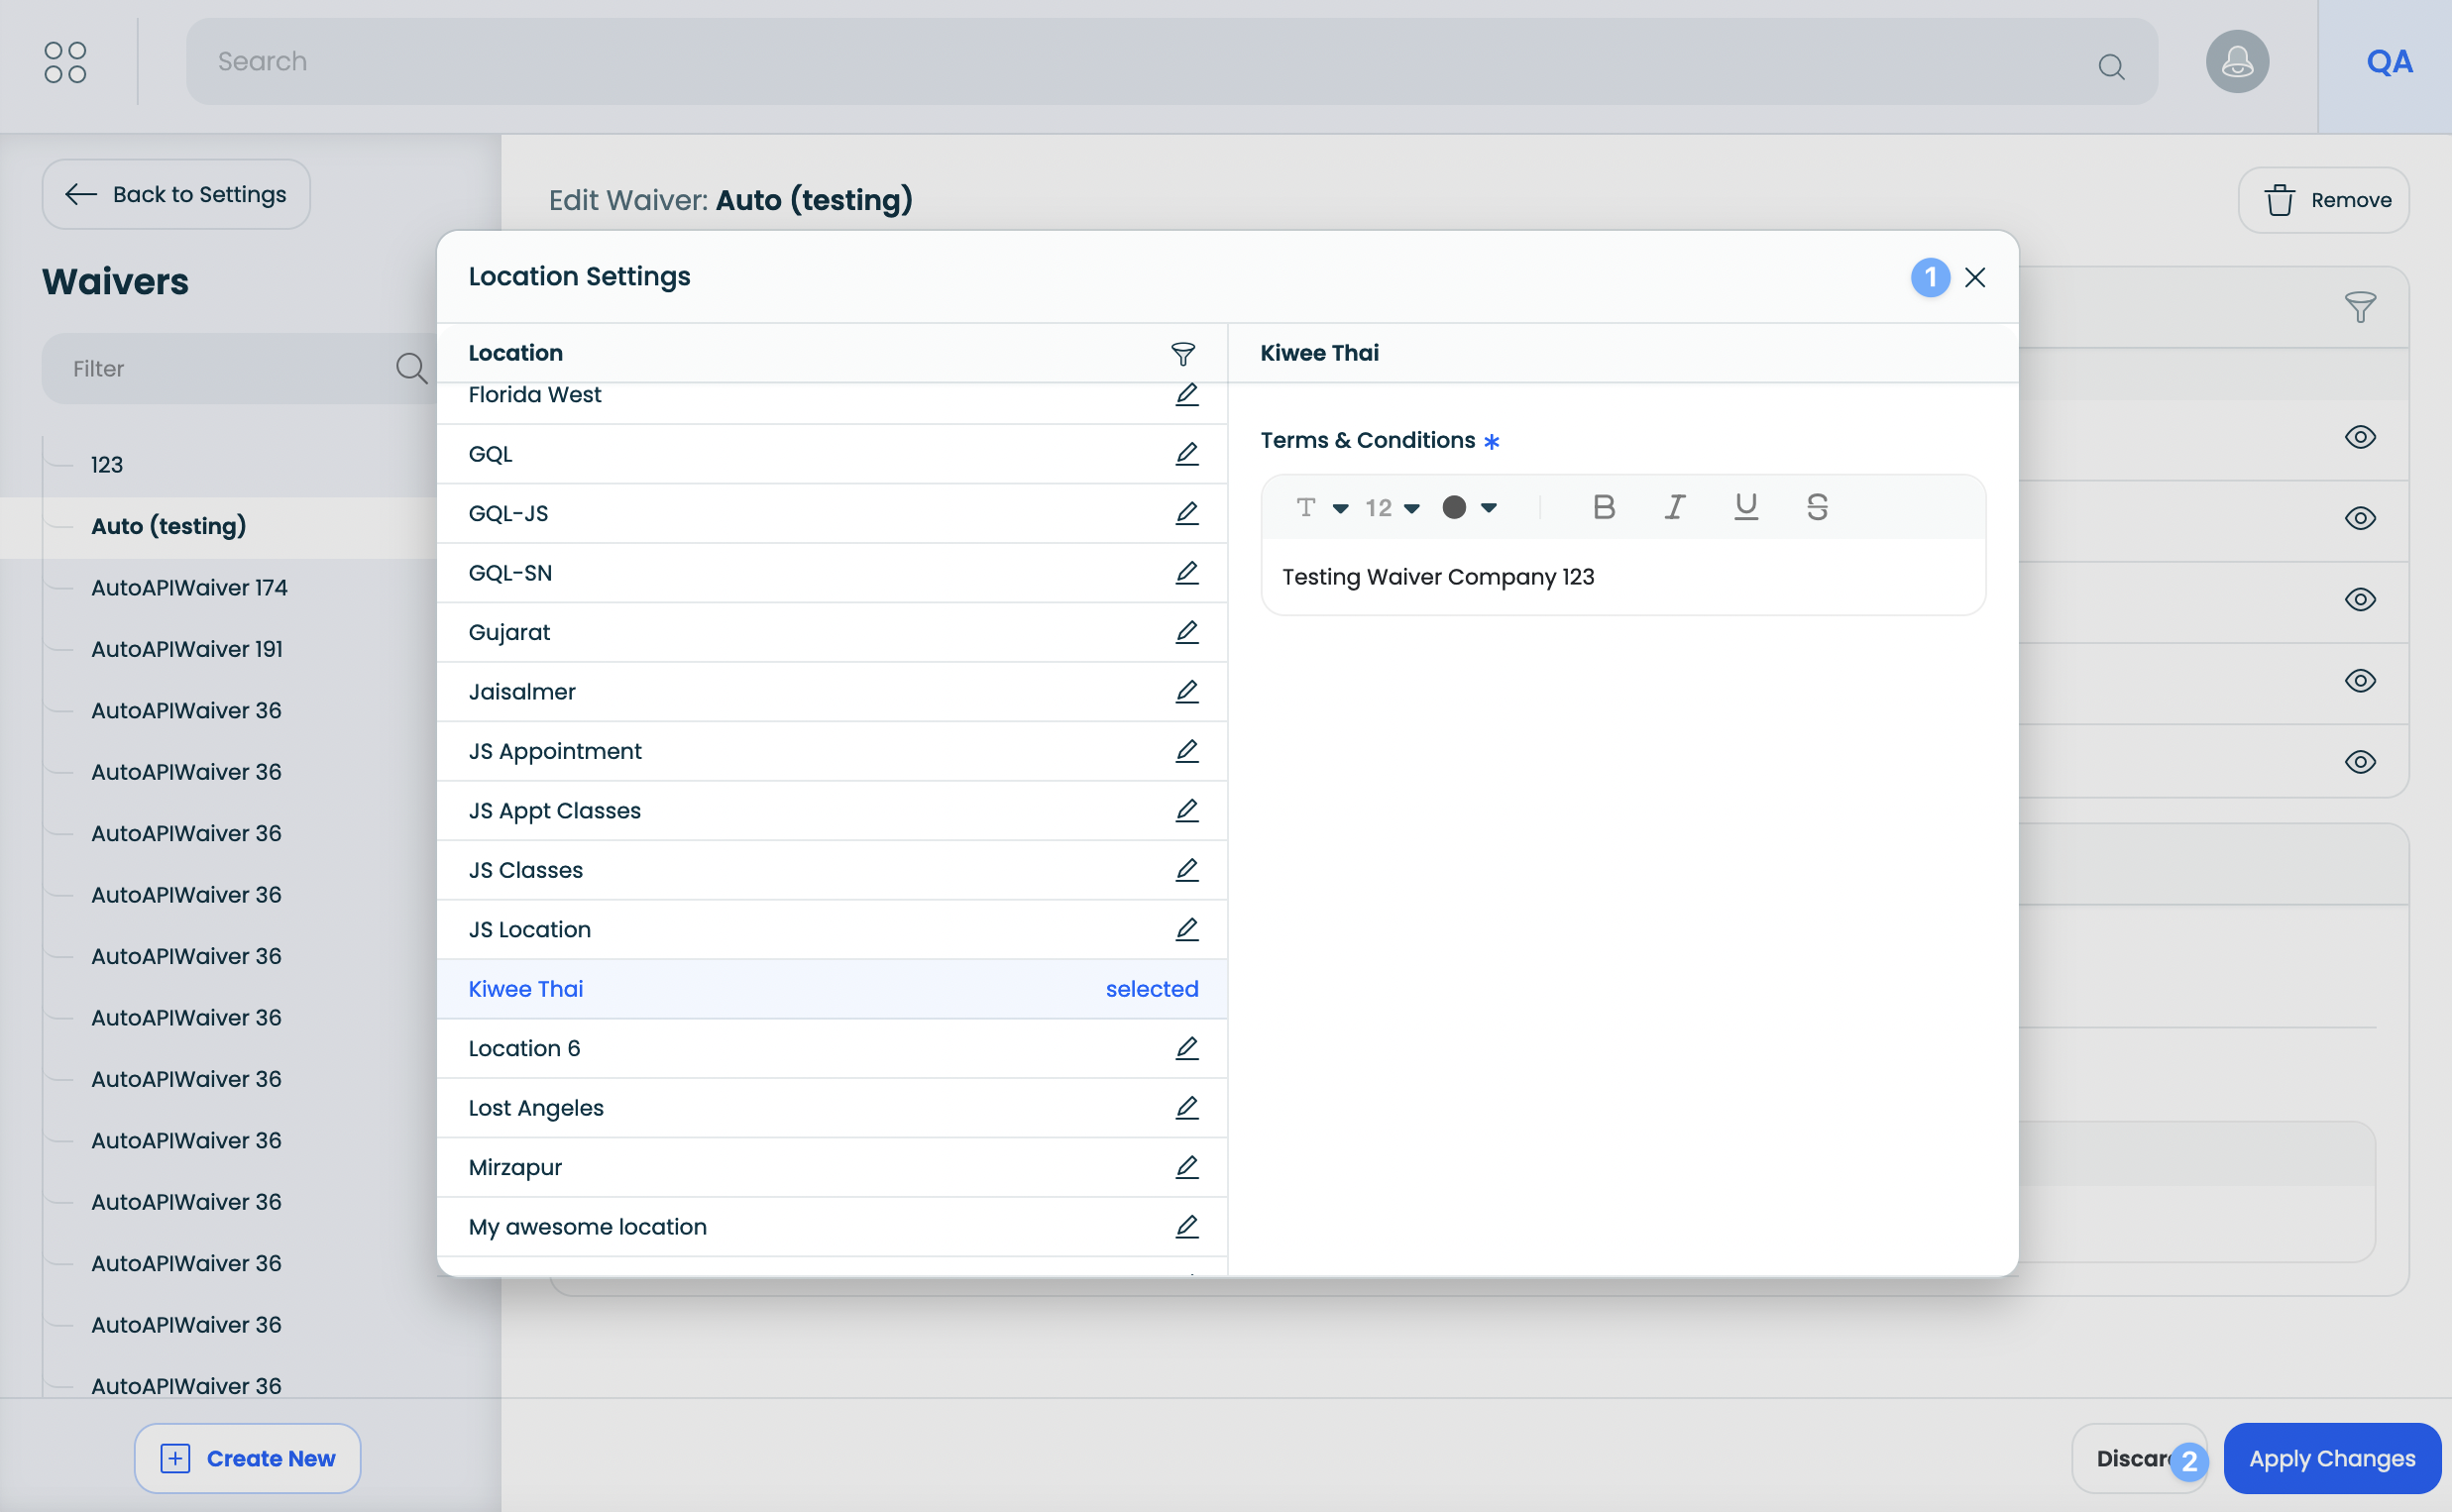Apply strikethrough formatting in editor
This screenshot has width=2452, height=1512.
[1816, 507]
